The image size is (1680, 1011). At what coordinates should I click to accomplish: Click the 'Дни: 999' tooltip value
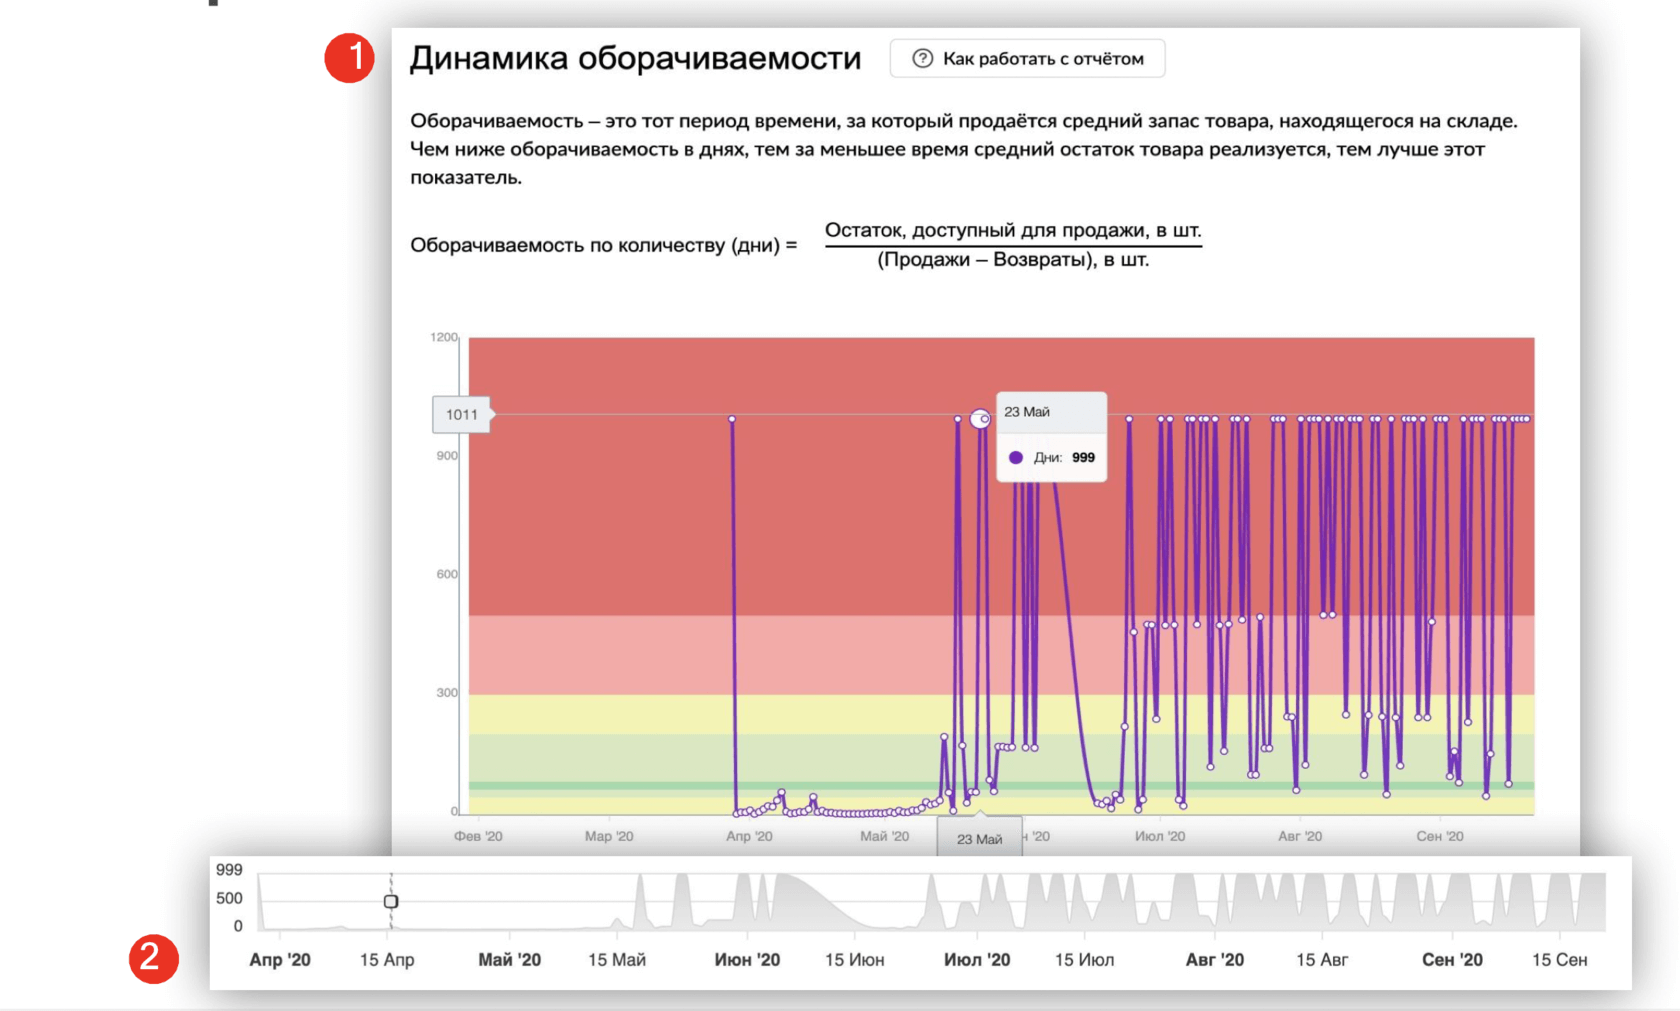1064,457
